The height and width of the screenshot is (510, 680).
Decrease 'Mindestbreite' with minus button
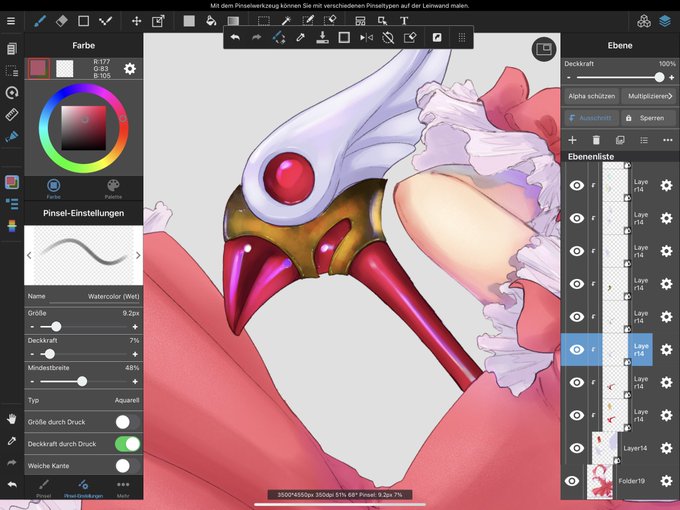(32, 382)
